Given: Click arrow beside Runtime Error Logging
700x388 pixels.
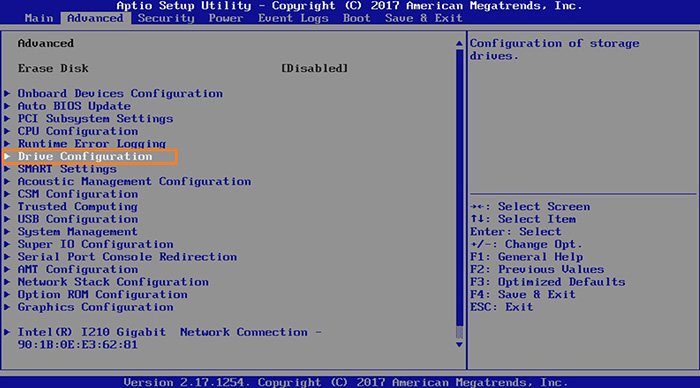Looking at the screenshot, I should [7, 143].
